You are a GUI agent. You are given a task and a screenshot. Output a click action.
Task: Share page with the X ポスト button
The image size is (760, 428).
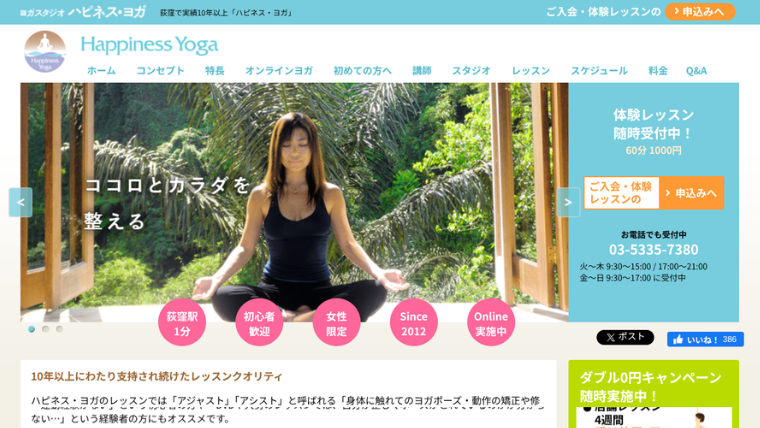pos(625,337)
